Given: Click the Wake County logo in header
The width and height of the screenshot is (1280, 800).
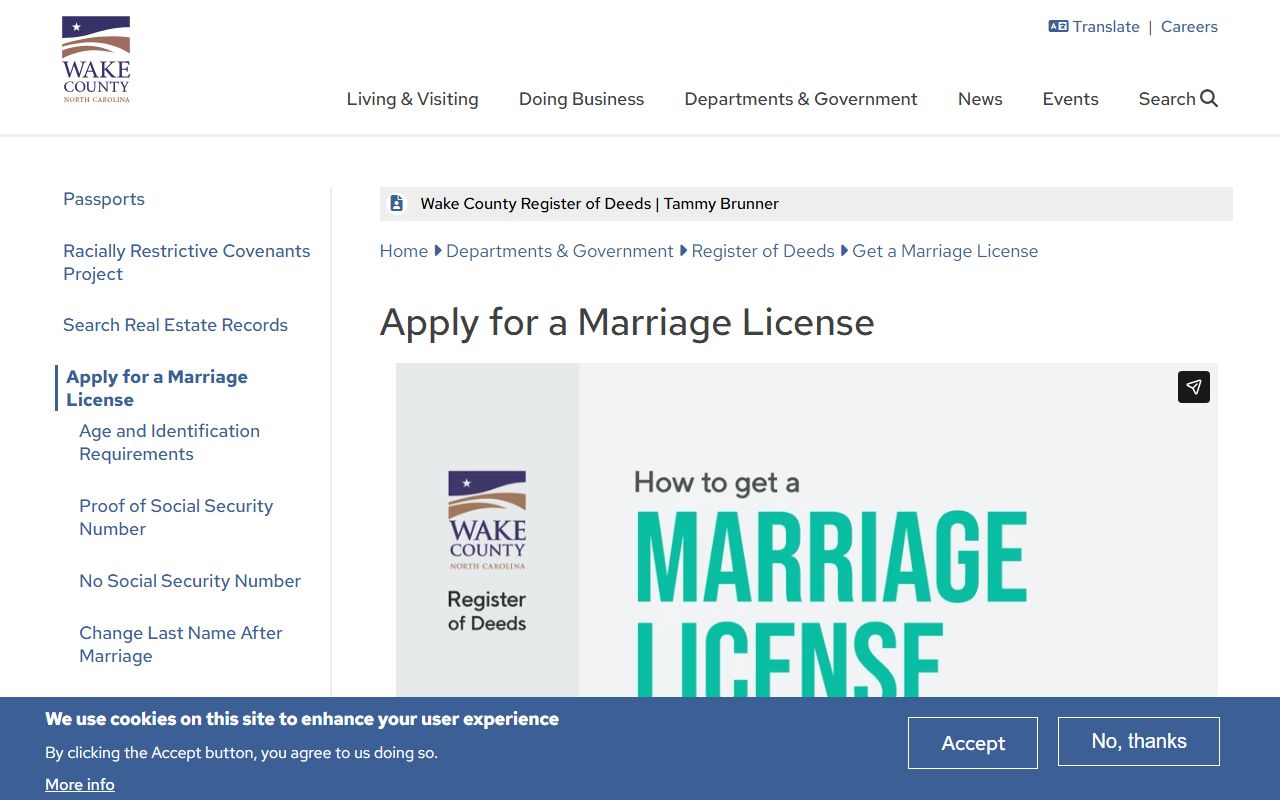Looking at the screenshot, I should pyautogui.click(x=96, y=60).
